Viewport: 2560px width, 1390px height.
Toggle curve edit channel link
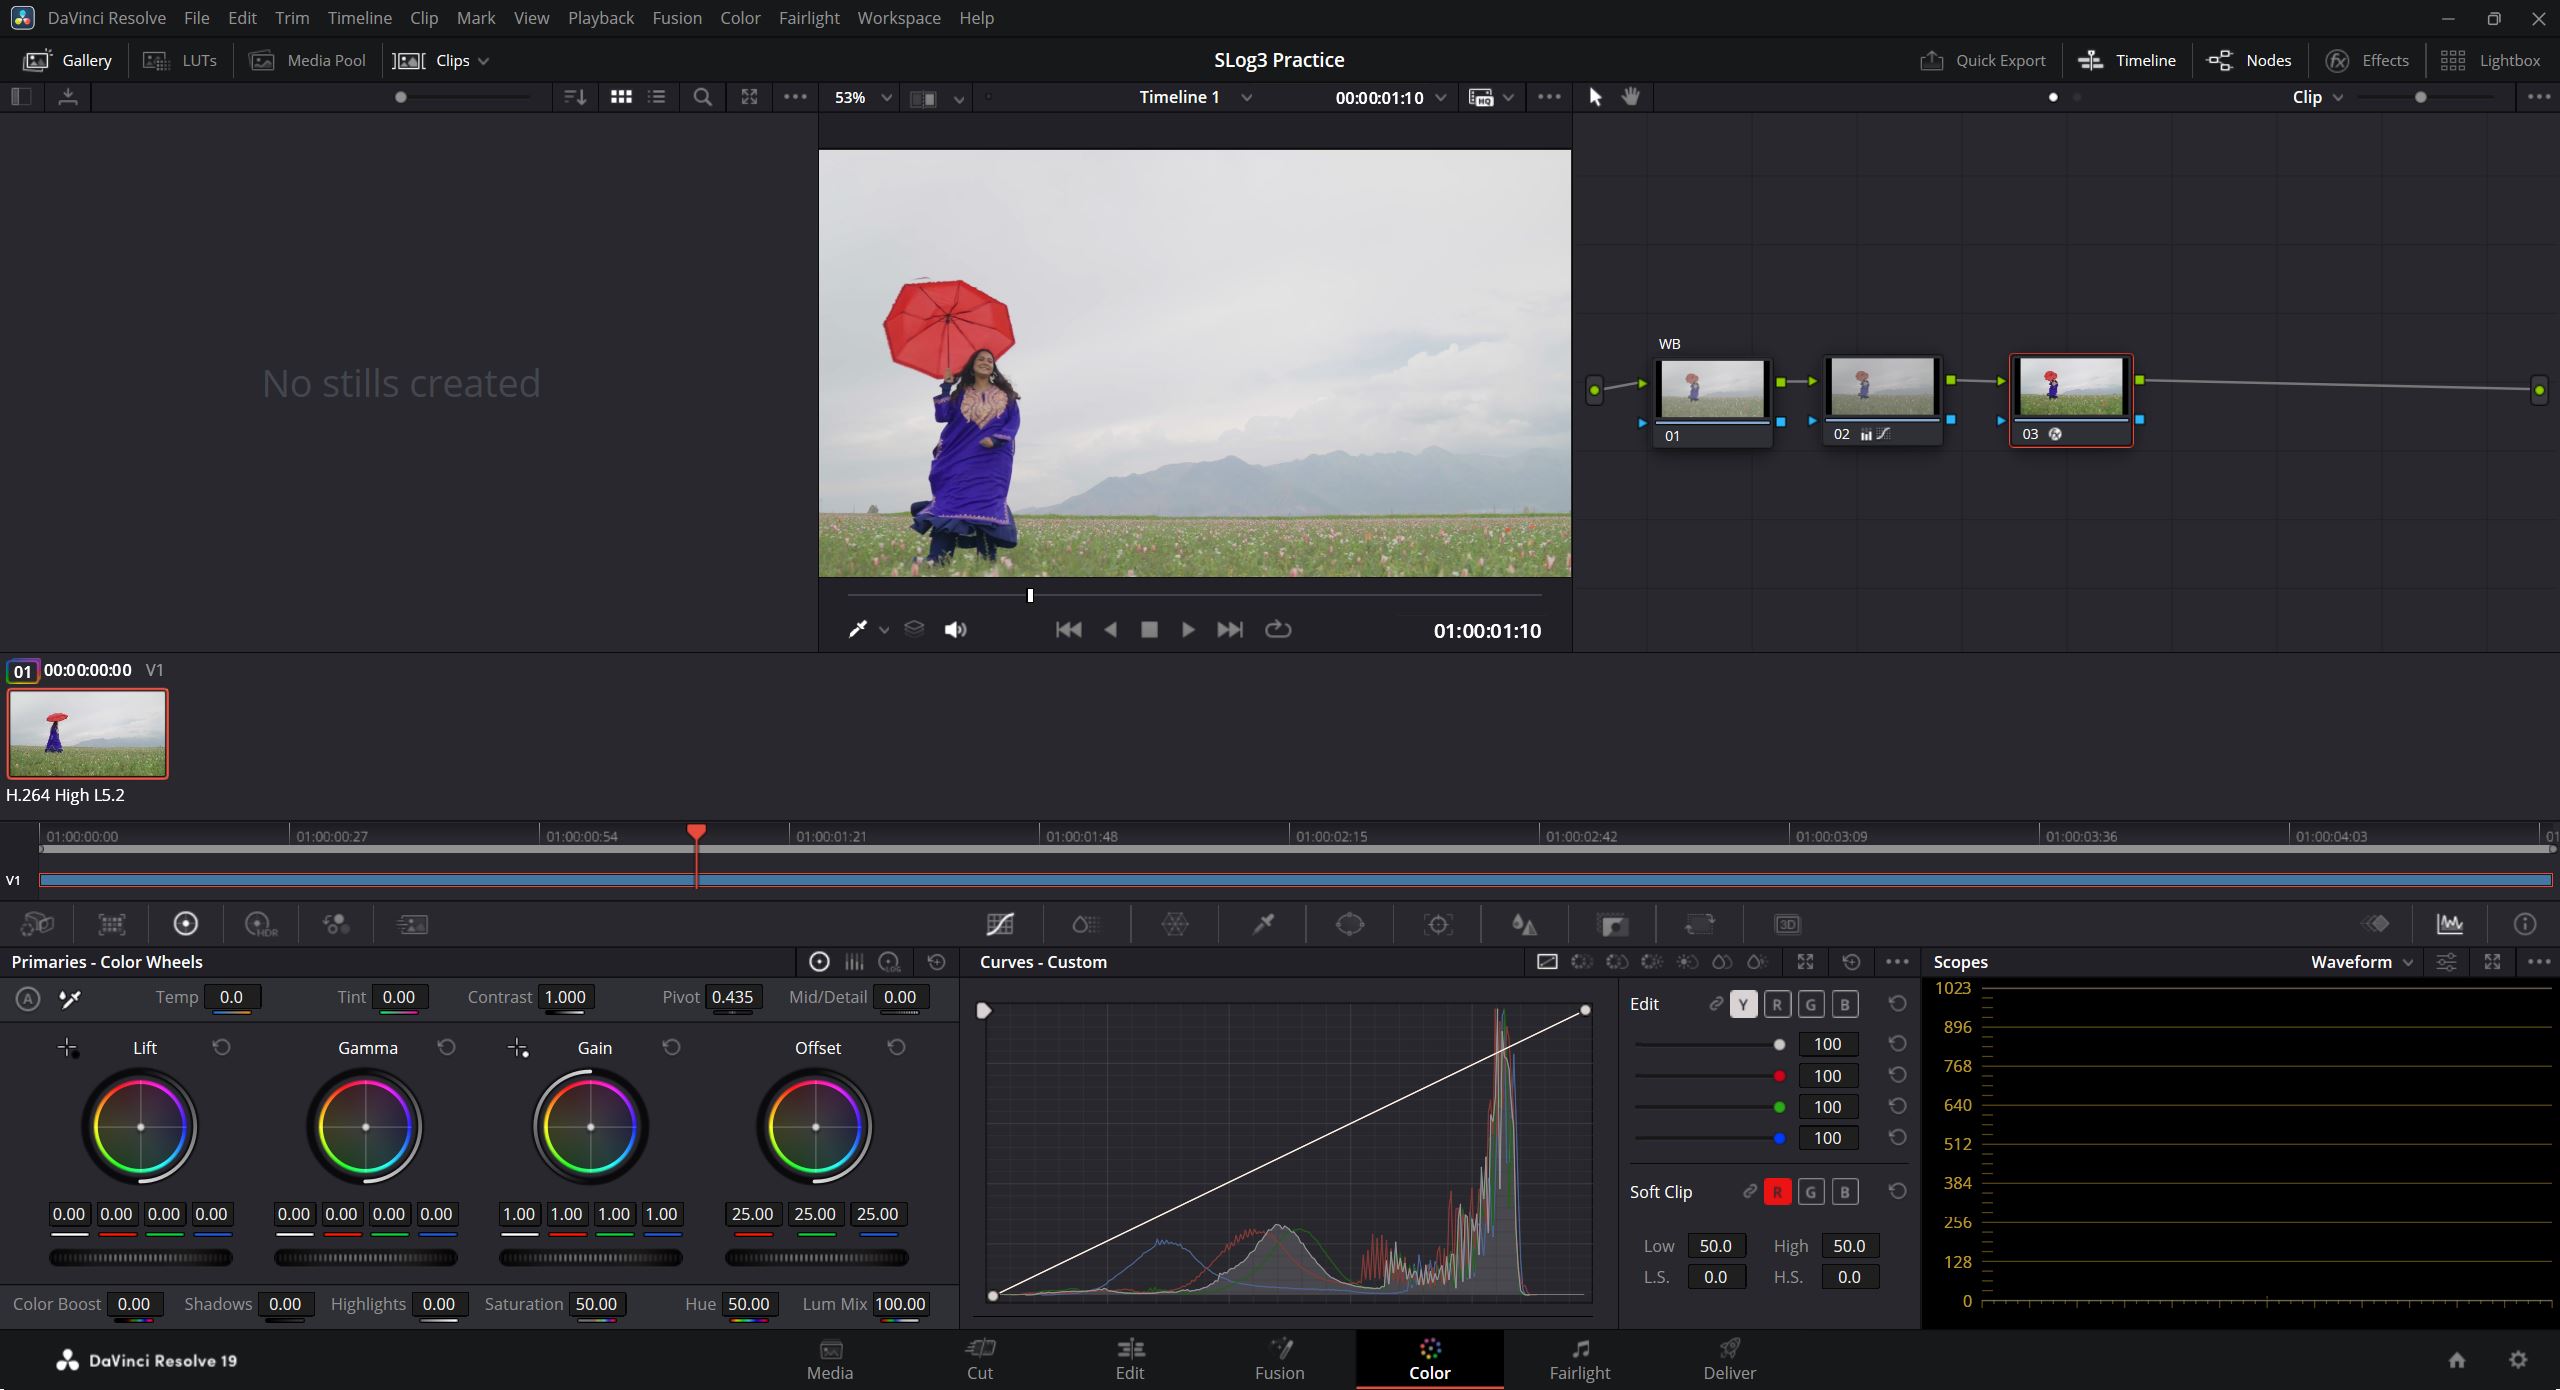click(x=1716, y=1003)
